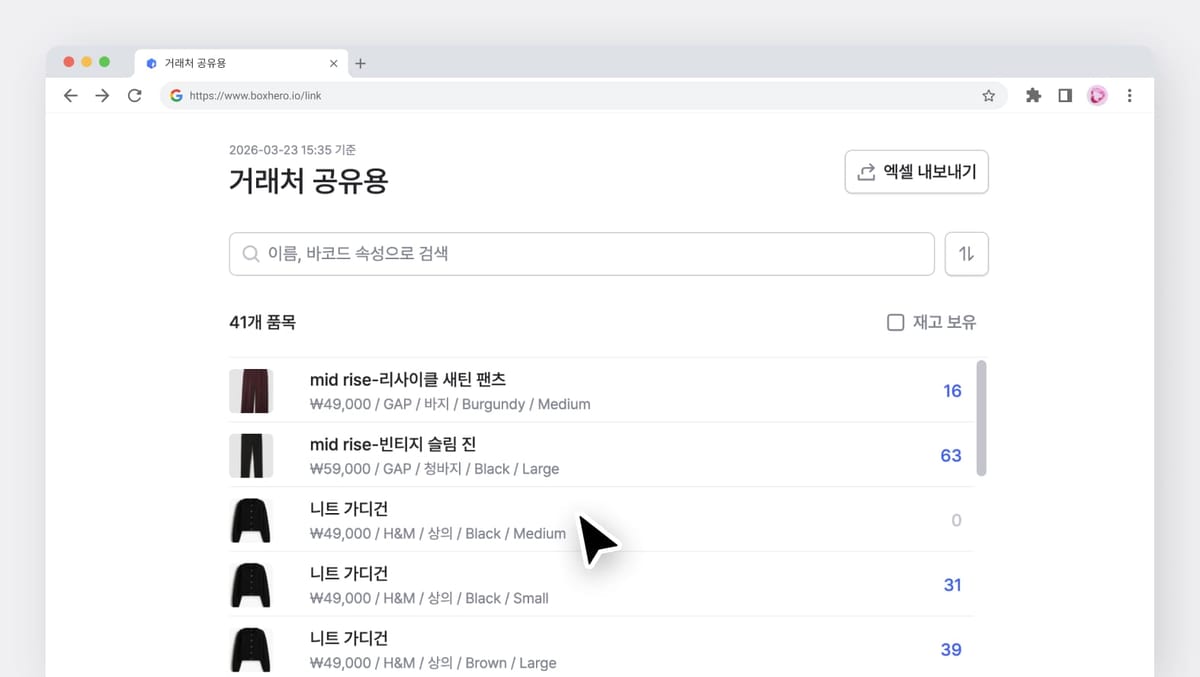Open the sort order icon button
The image size is (1200, 677).
click(x=966, y=254)
